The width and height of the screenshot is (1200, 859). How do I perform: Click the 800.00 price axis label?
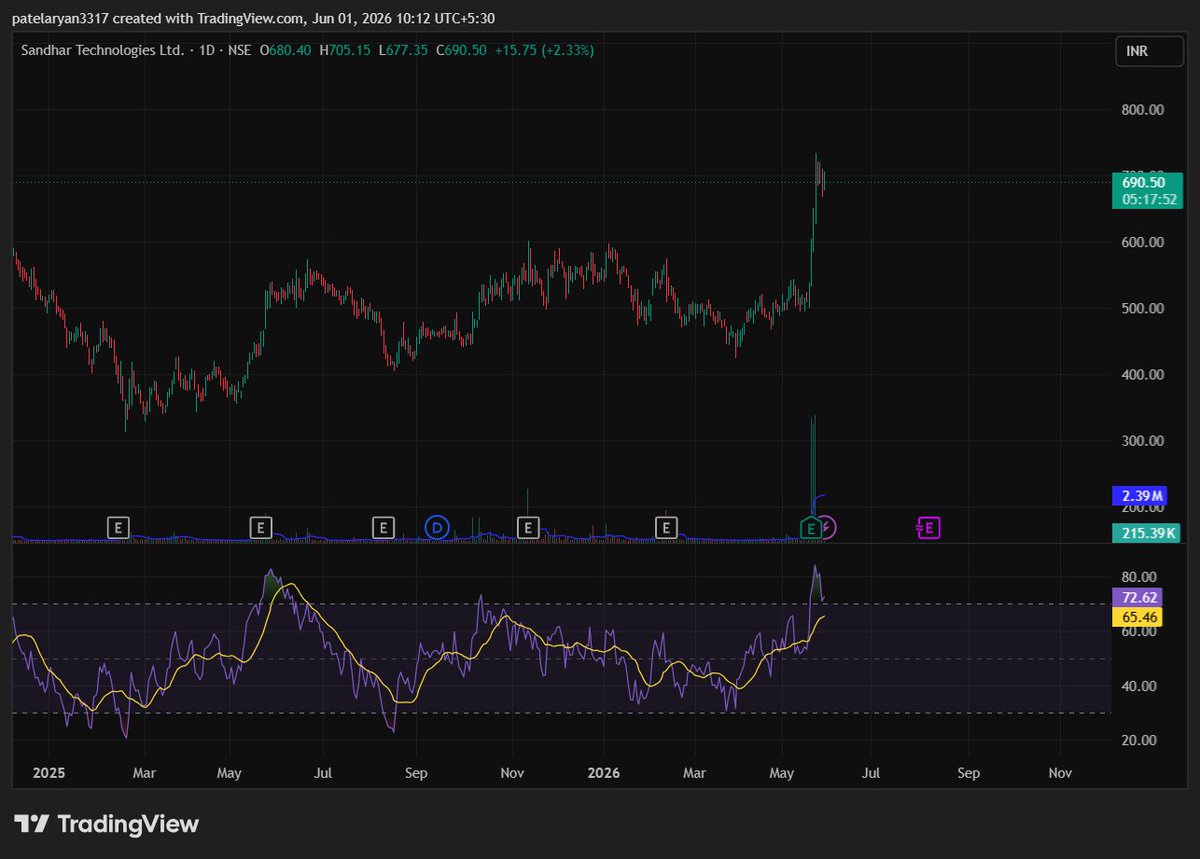[1142, 110]
